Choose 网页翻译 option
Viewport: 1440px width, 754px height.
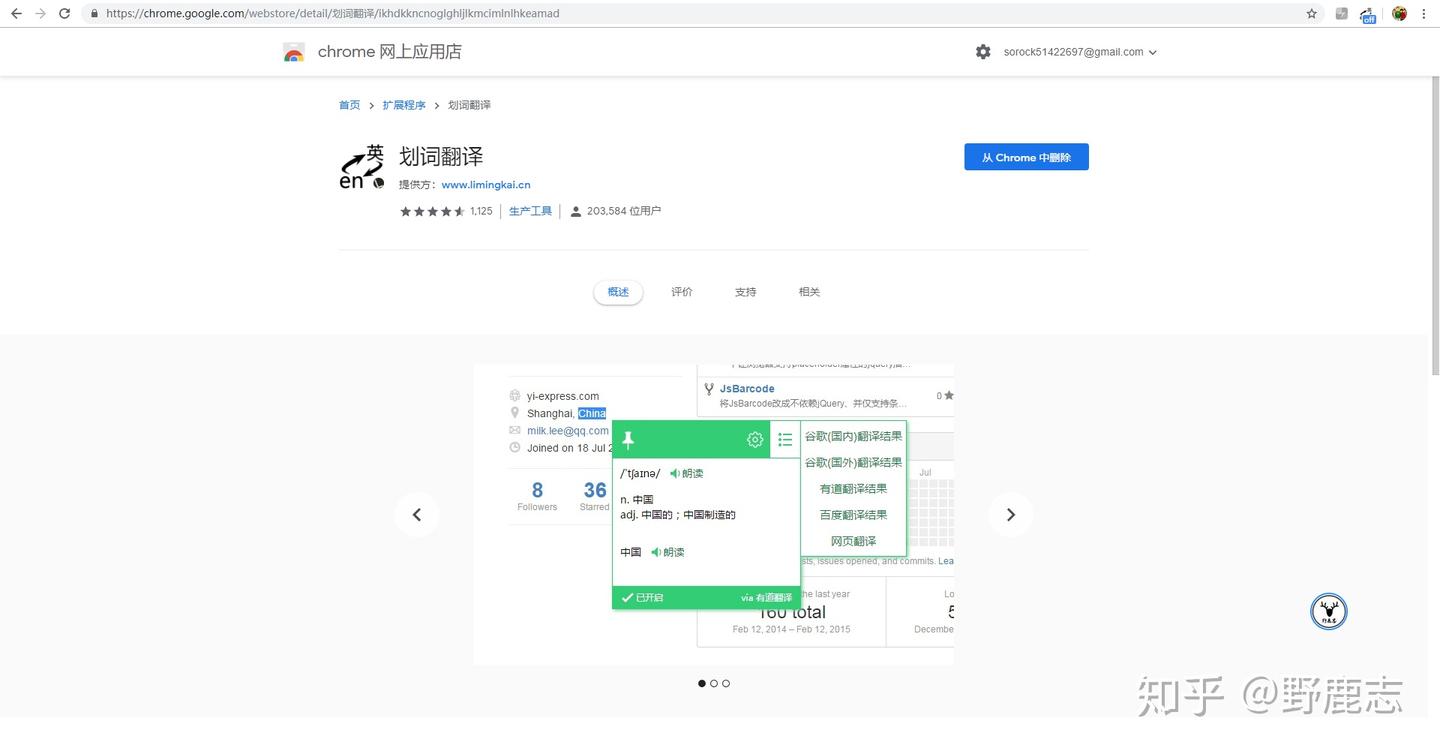coord(853,541)
